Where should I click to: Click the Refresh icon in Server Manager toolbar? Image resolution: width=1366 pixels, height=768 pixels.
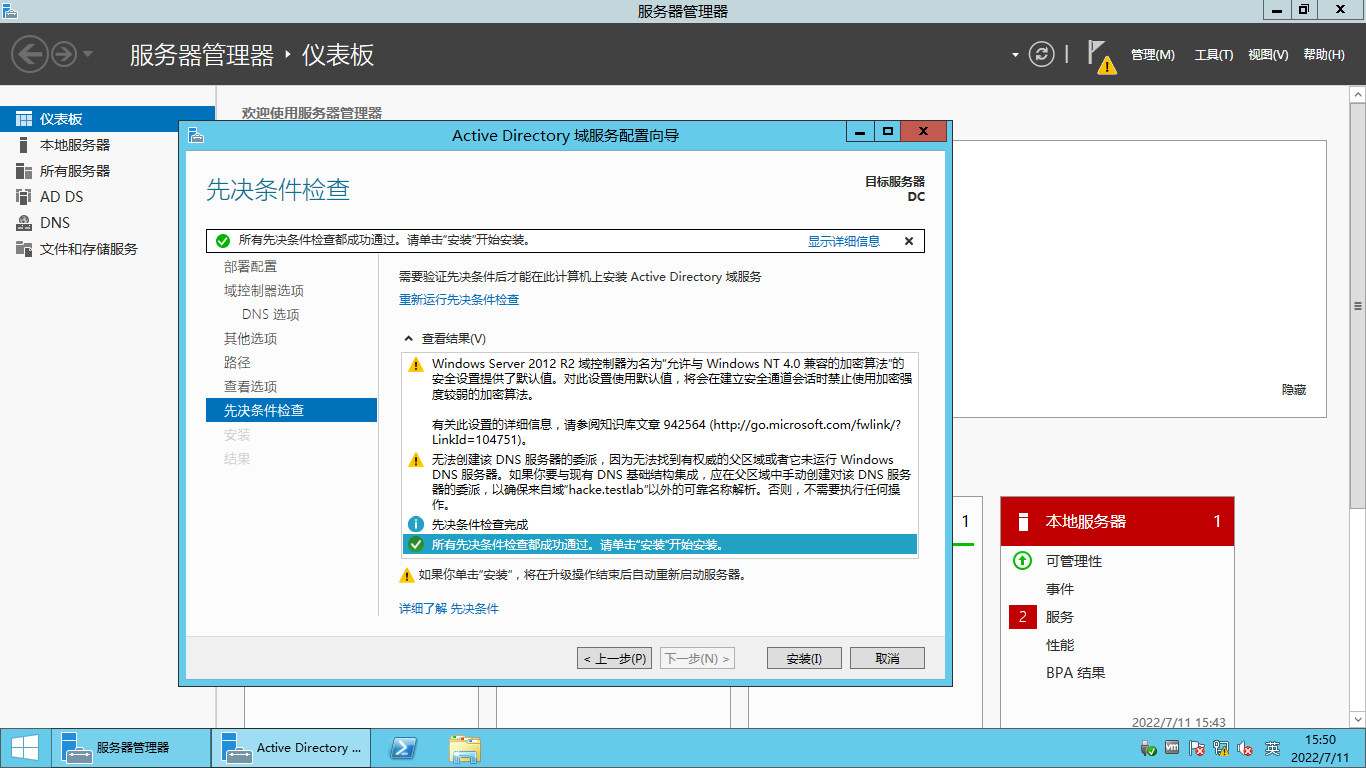coord(1042,55)
